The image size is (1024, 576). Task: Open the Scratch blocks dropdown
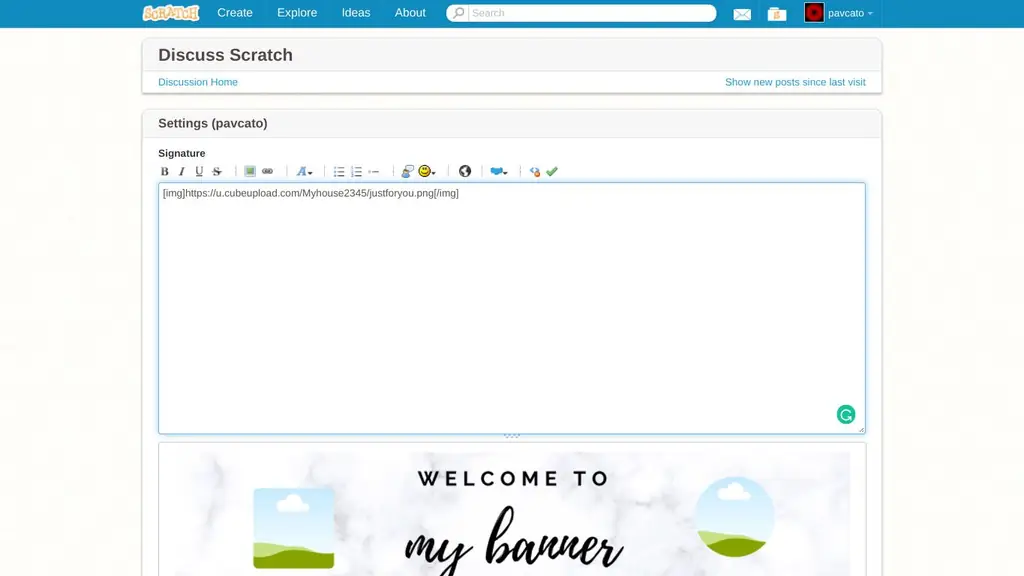click(x=499, y=171)
